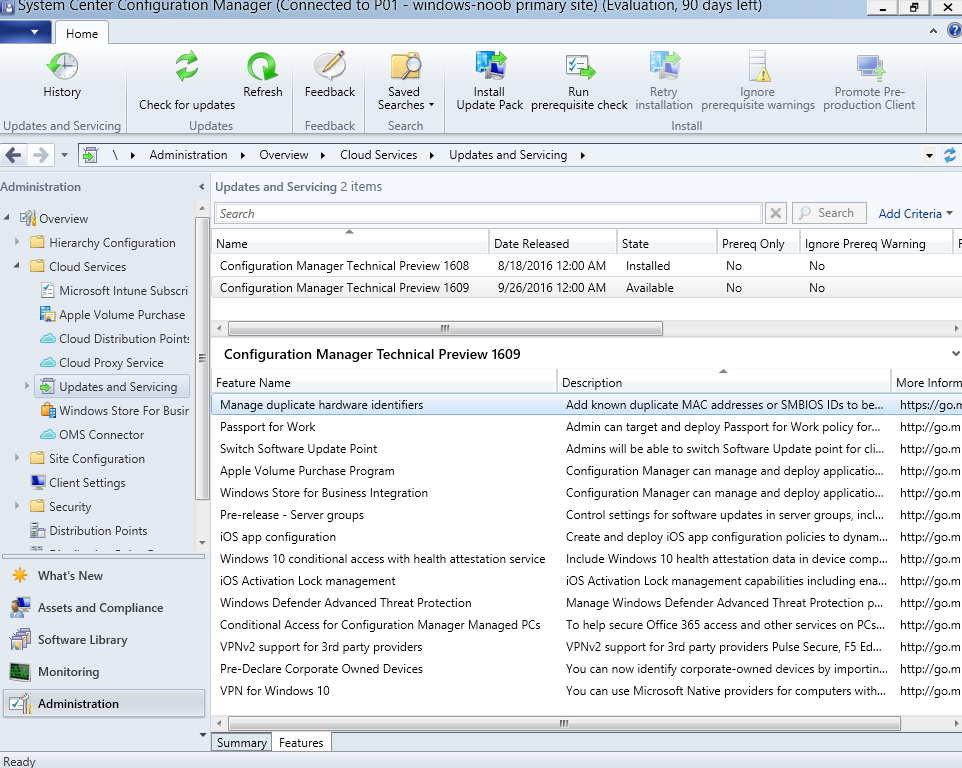
Task: Click Overview breadcrumb segment
Action: [283, 155]
